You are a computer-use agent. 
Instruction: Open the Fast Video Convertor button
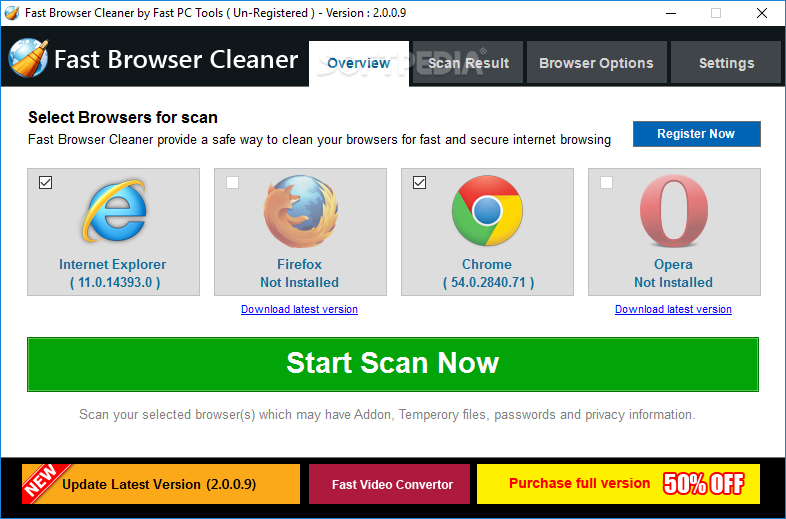point(389,484)
